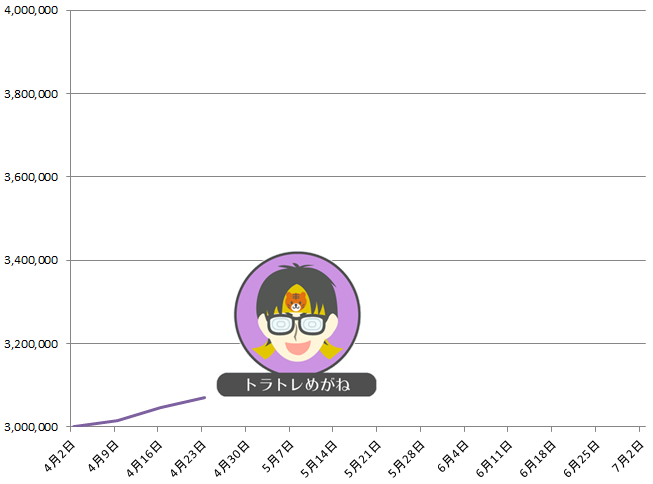Select the 6月4日 date marker
The height and width of the screenshot is (484, 653).
point(453,457)
